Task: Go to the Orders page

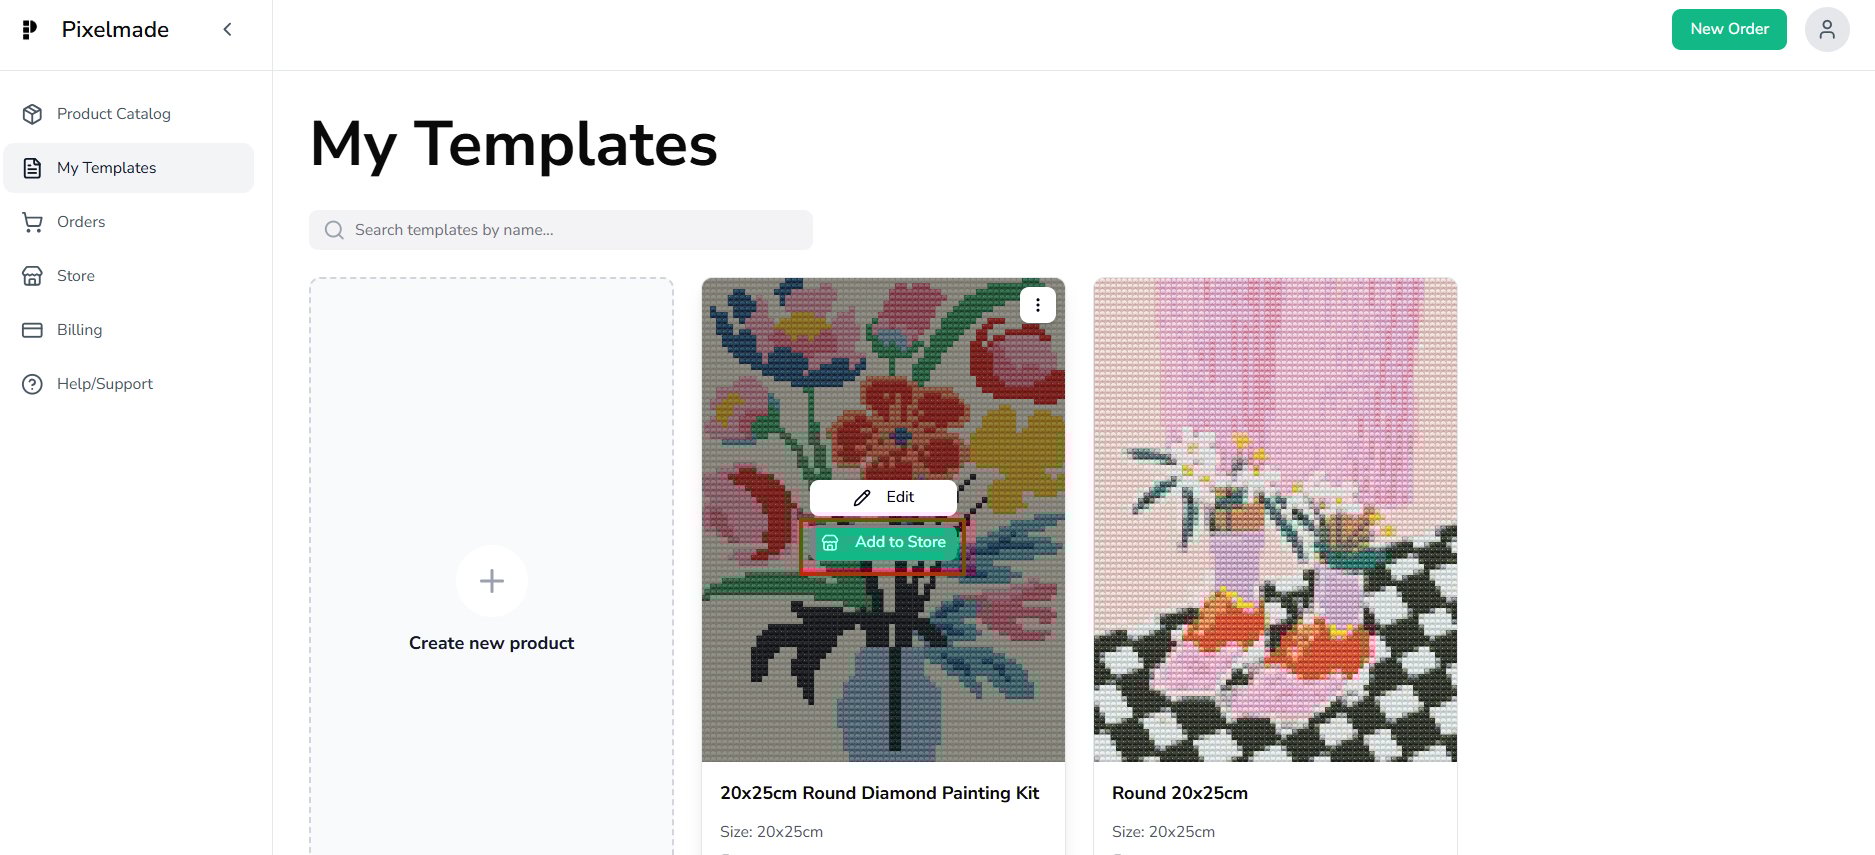Action: tap(81, 222)
